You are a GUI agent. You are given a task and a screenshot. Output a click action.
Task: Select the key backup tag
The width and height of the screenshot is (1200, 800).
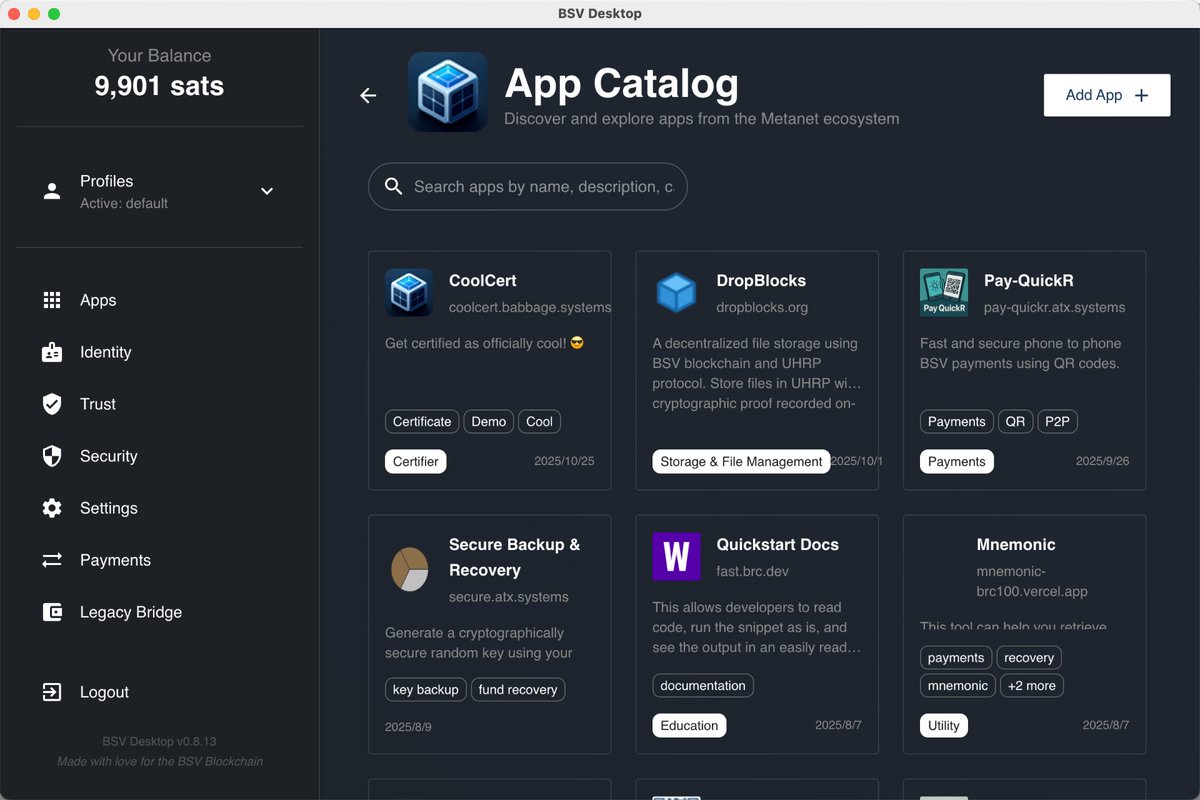coord(426,690)
